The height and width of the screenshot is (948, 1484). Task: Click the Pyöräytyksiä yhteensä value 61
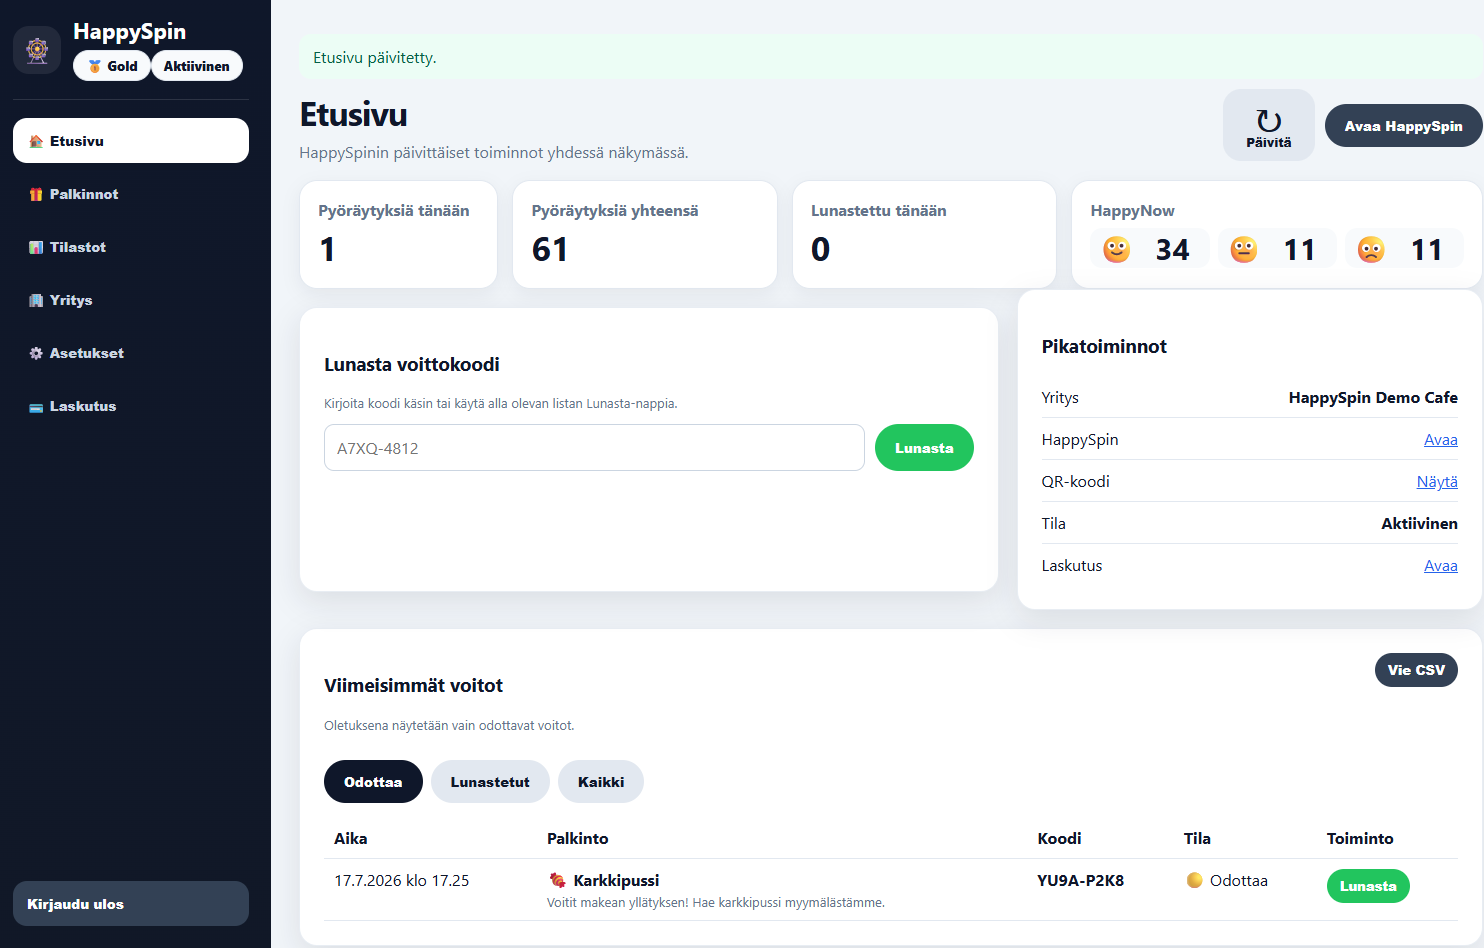click(x=550, y=249)
